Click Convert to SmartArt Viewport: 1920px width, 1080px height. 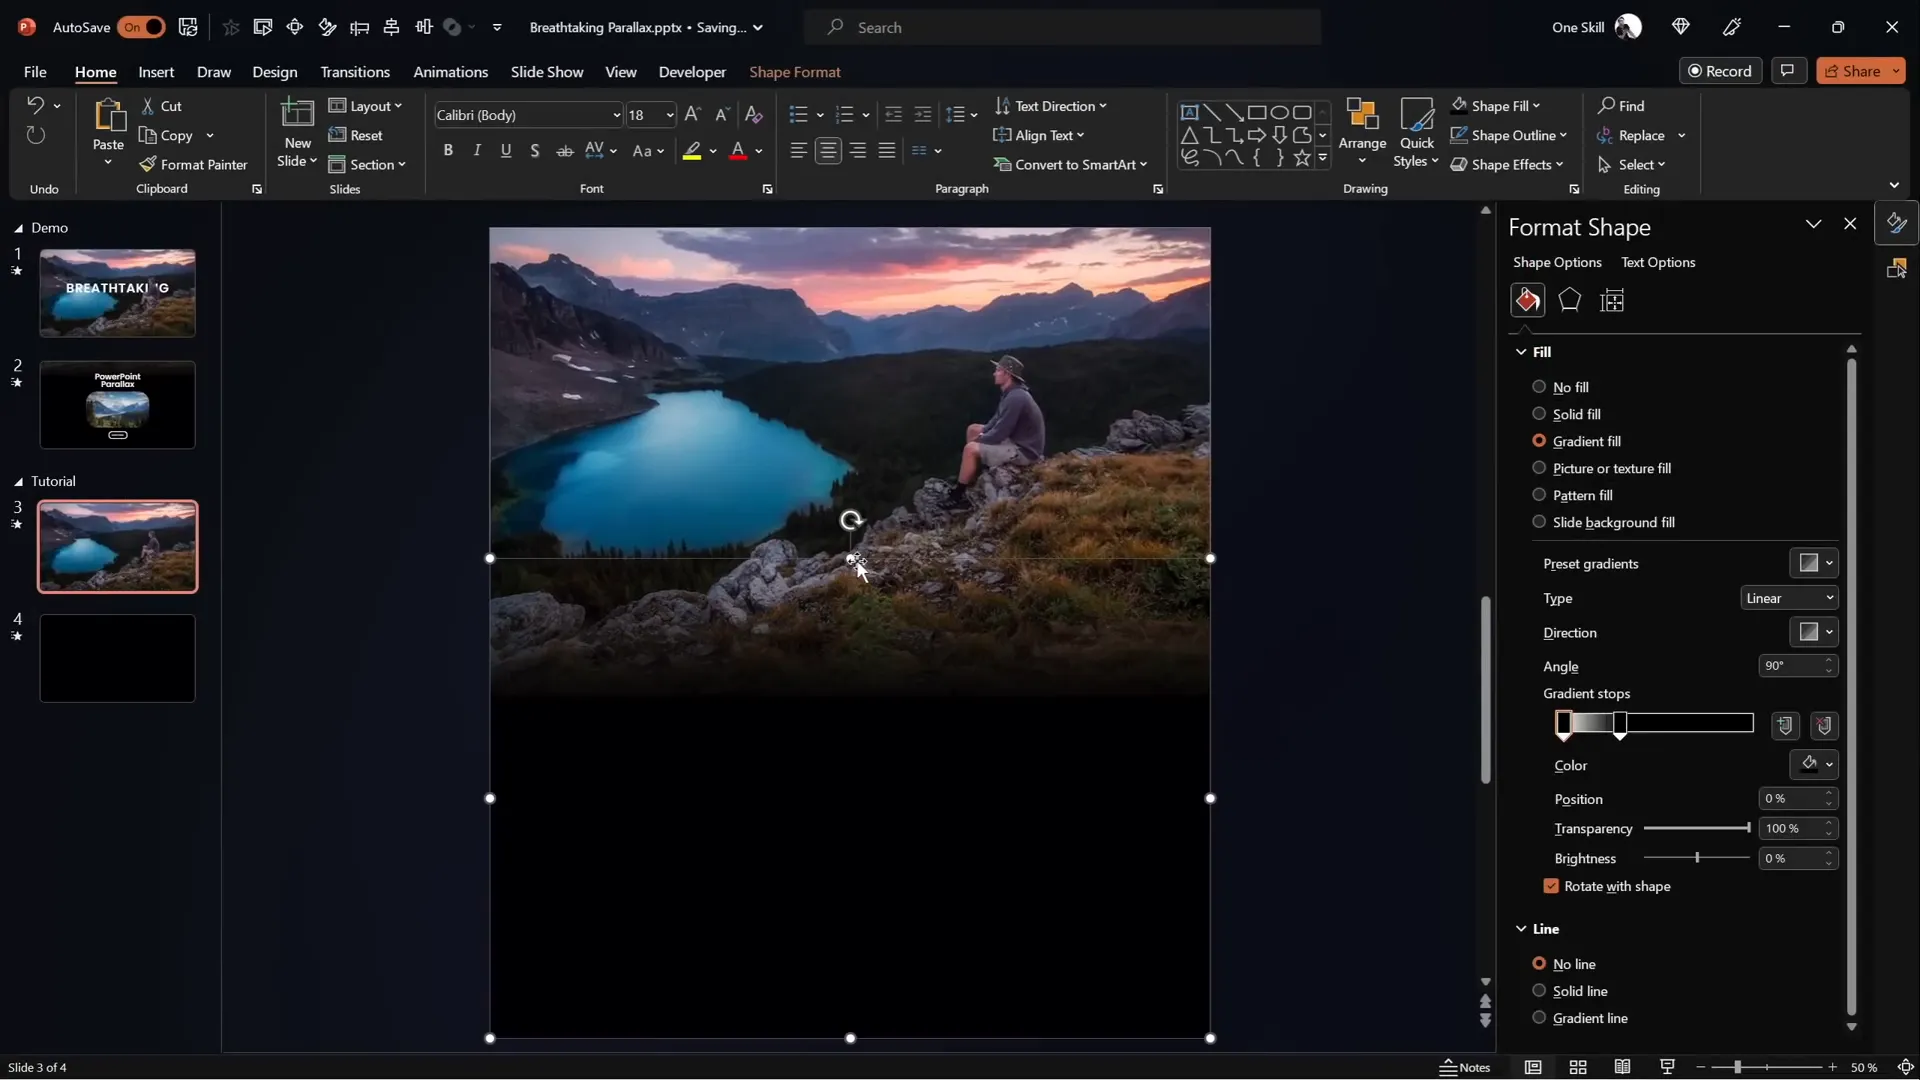[1070, 164]
